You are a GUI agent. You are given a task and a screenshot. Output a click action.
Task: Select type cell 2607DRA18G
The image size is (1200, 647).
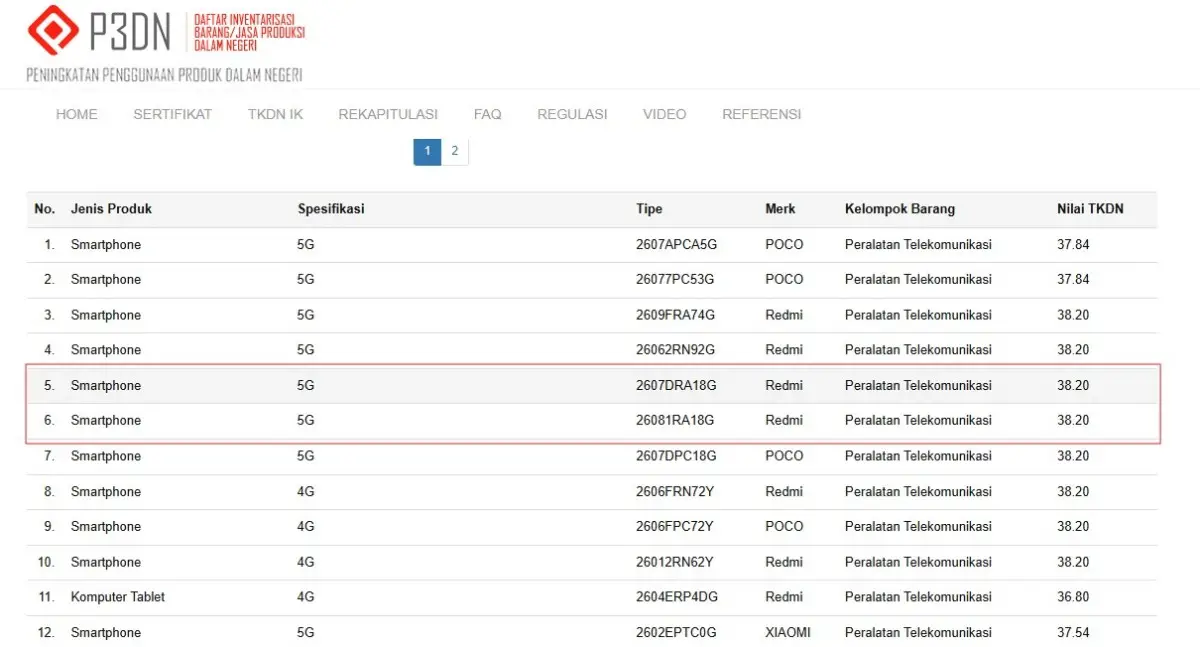[677, 386]
